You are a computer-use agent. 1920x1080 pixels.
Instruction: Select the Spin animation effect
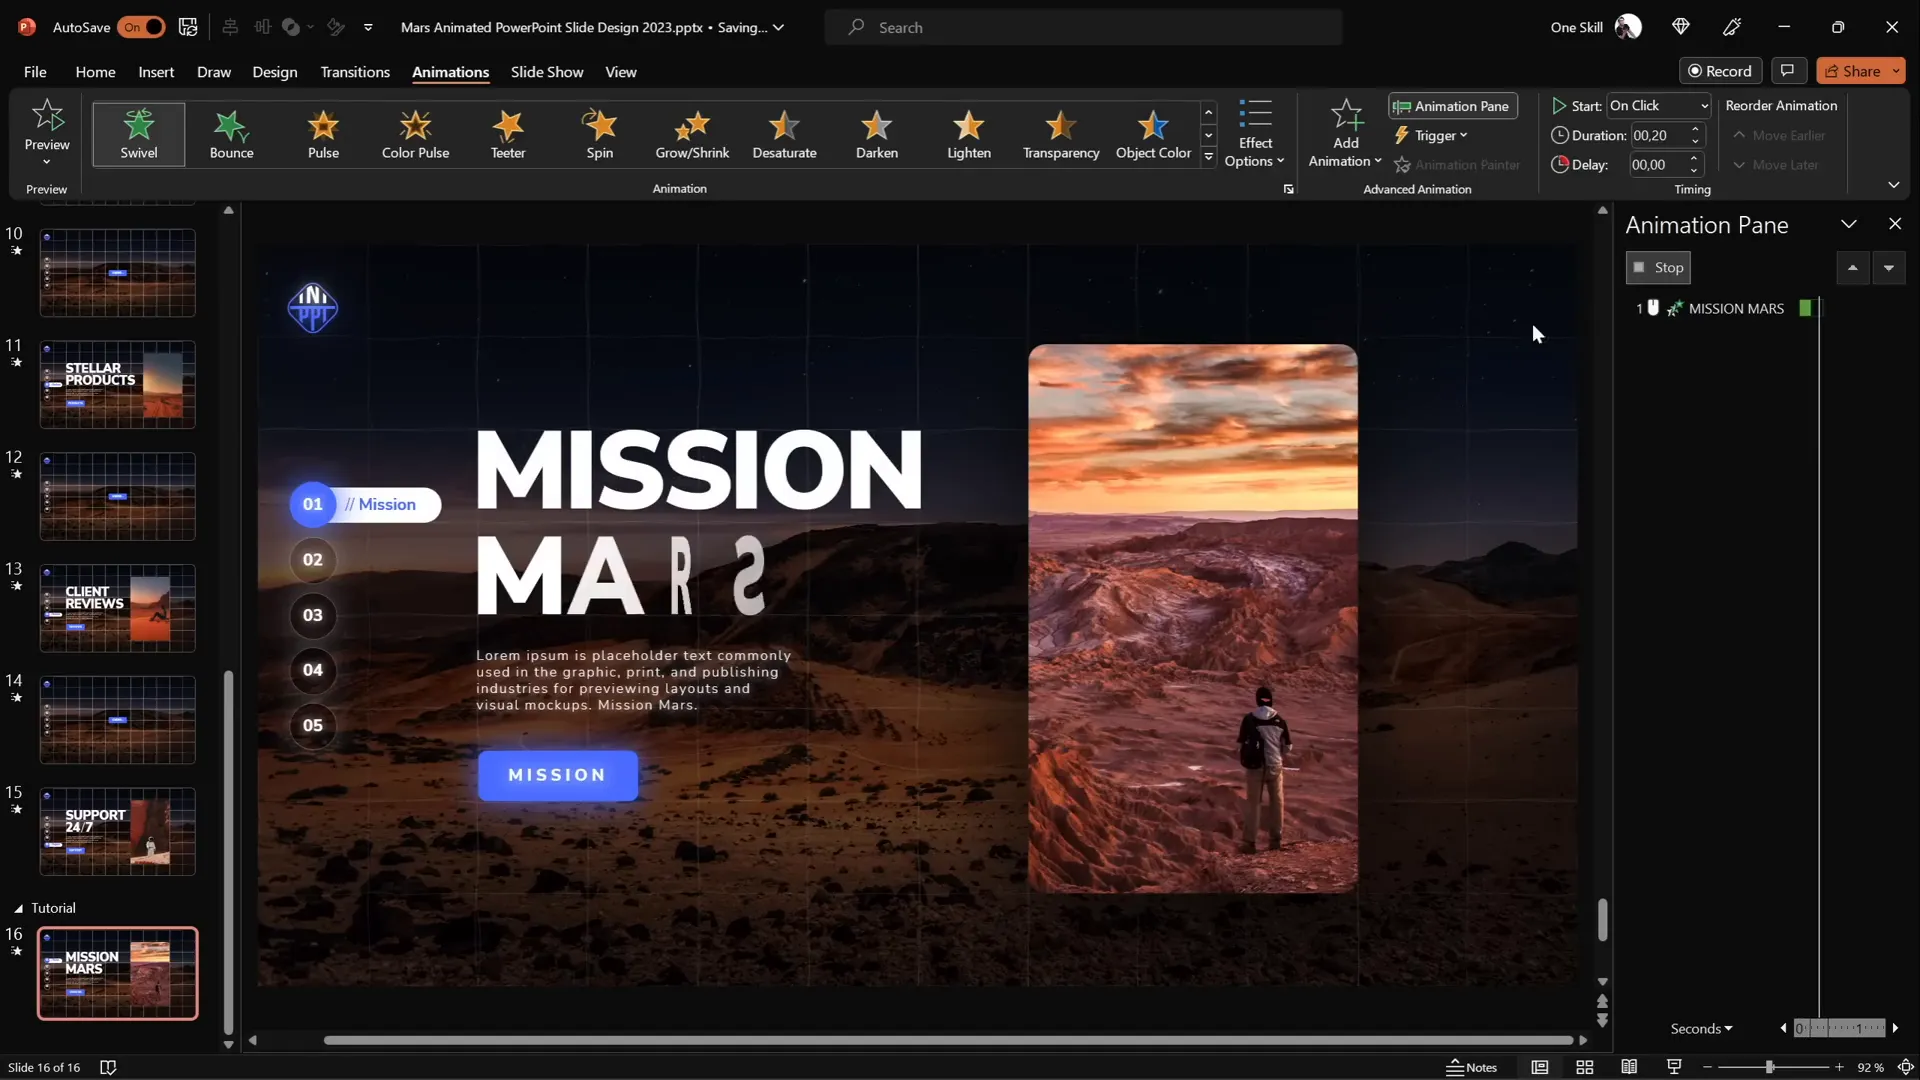(x=599, y=134)
